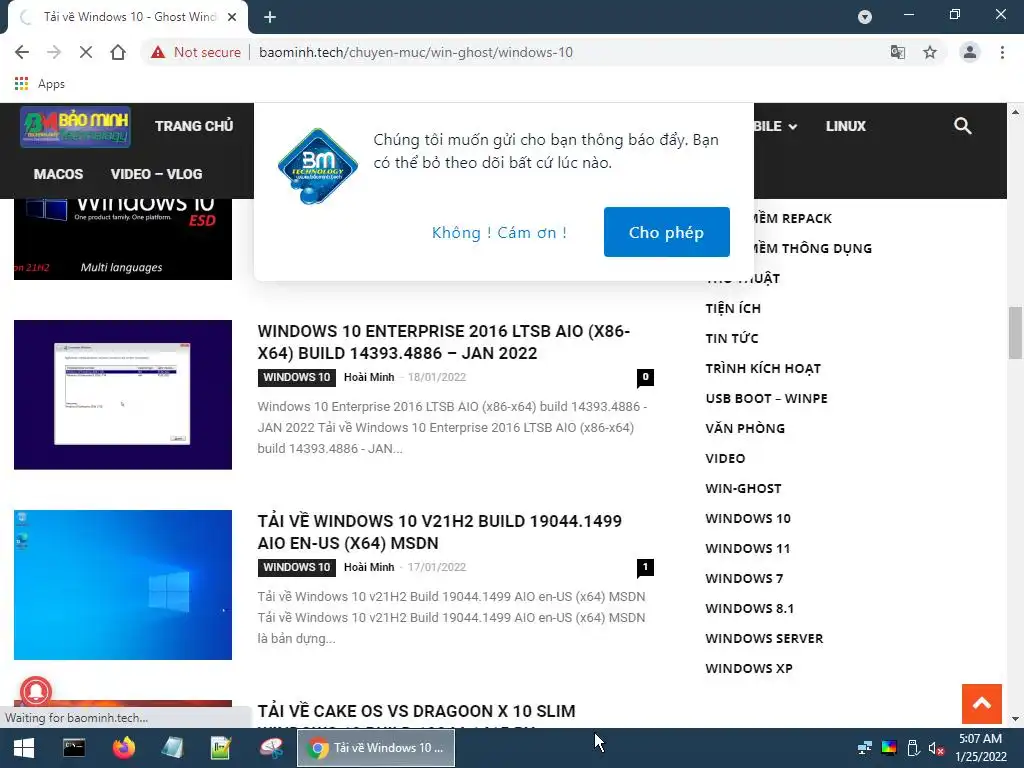Open the TIN TỨC category
This screenshot has height=768, width=1024.
pos(731,338)
